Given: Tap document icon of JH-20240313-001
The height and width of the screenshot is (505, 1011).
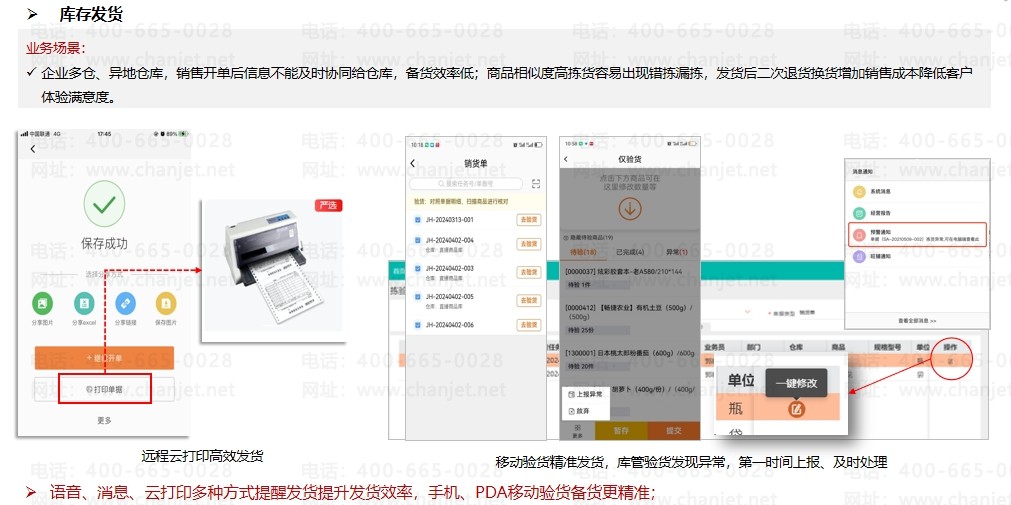Looking at the screenshot, I should tap(418, 220).
